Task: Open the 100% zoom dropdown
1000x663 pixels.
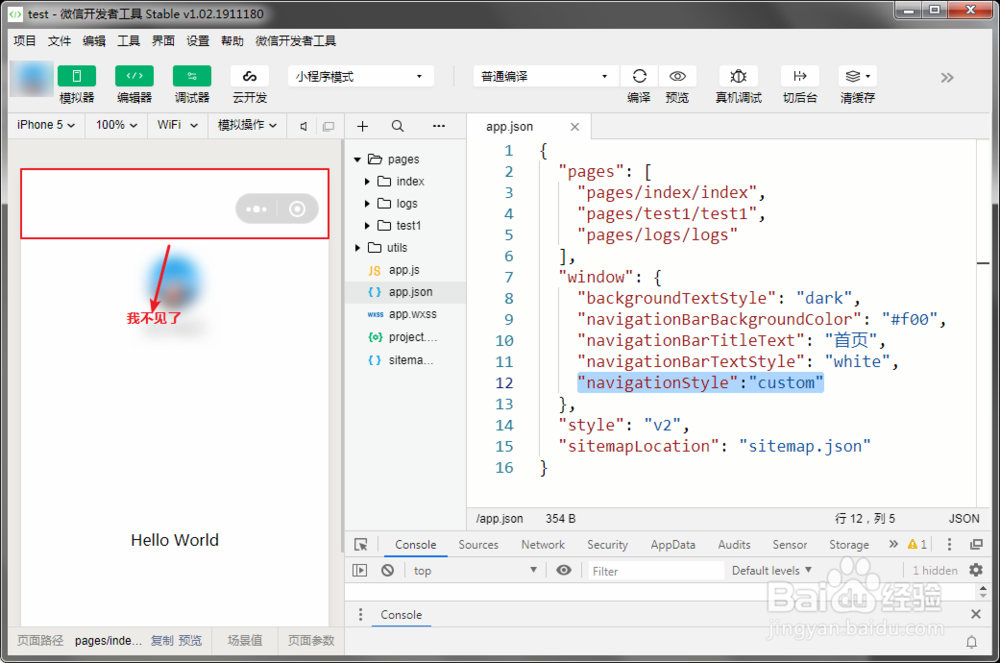Action: 116,125
